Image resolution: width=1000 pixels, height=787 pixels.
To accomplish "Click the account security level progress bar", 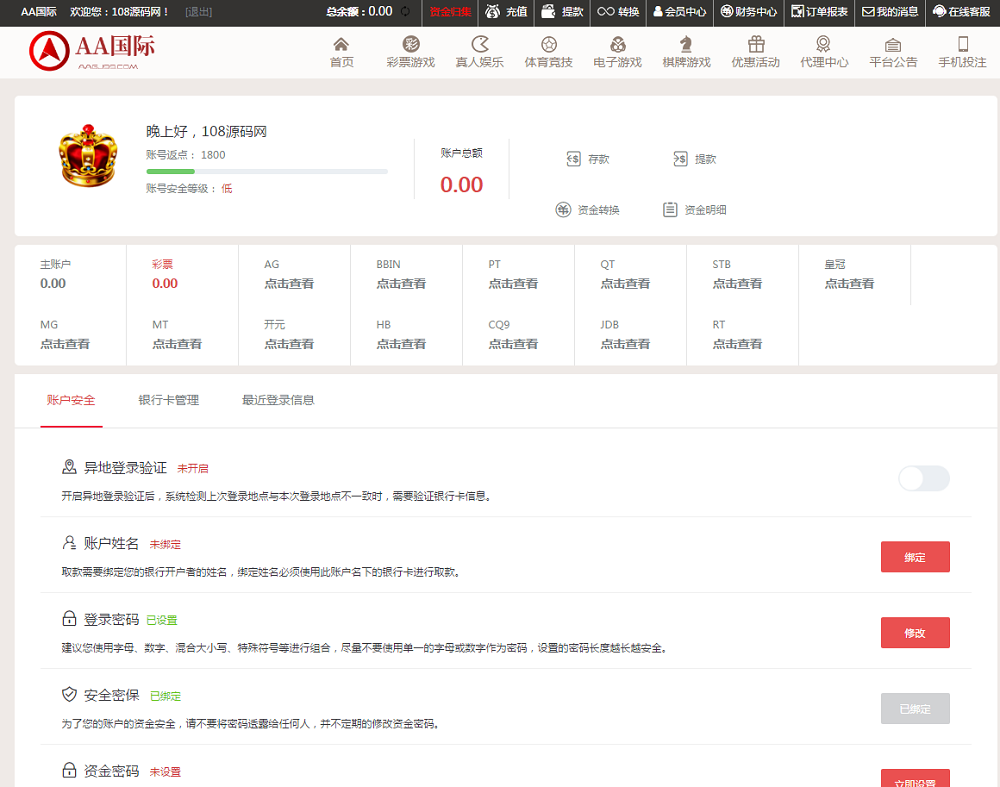I will coord(267,171).
